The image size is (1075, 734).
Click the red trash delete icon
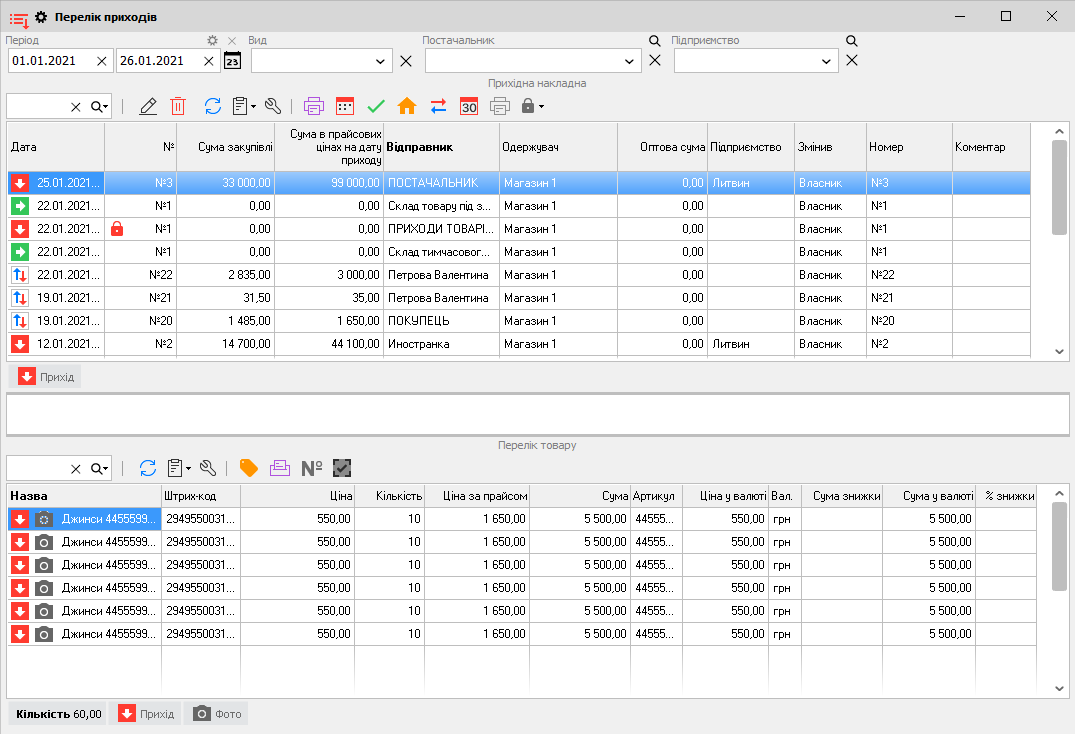(x=178, y=106)
